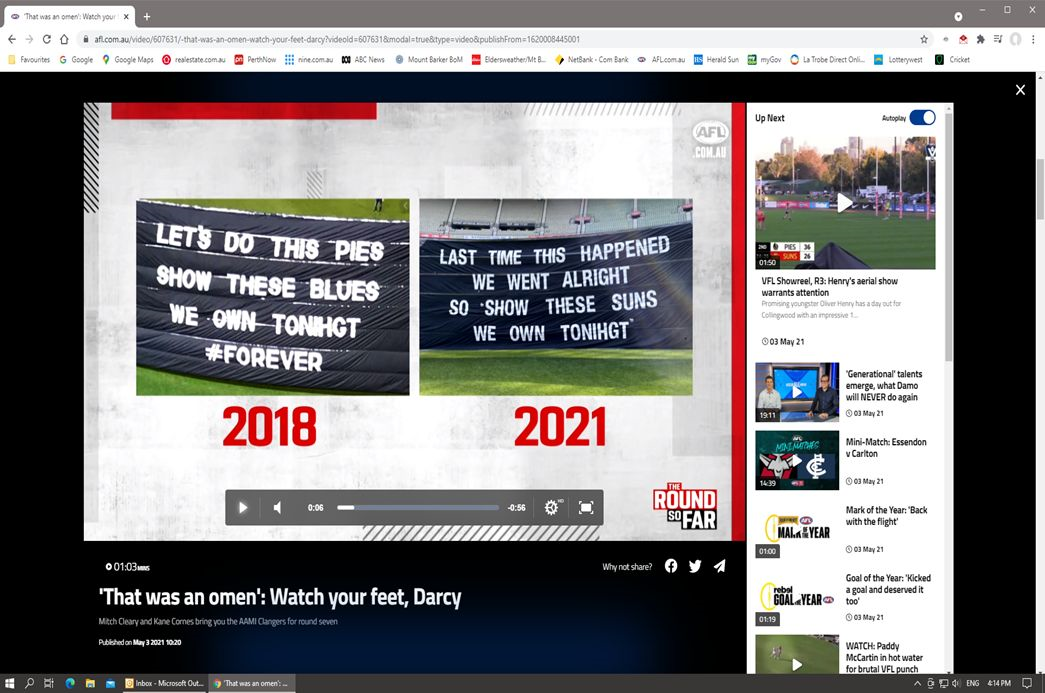Screen dimensions: 1045x693
Task: Open Mini-Match: Essendon v Carlton link
Action: [885, 448]
